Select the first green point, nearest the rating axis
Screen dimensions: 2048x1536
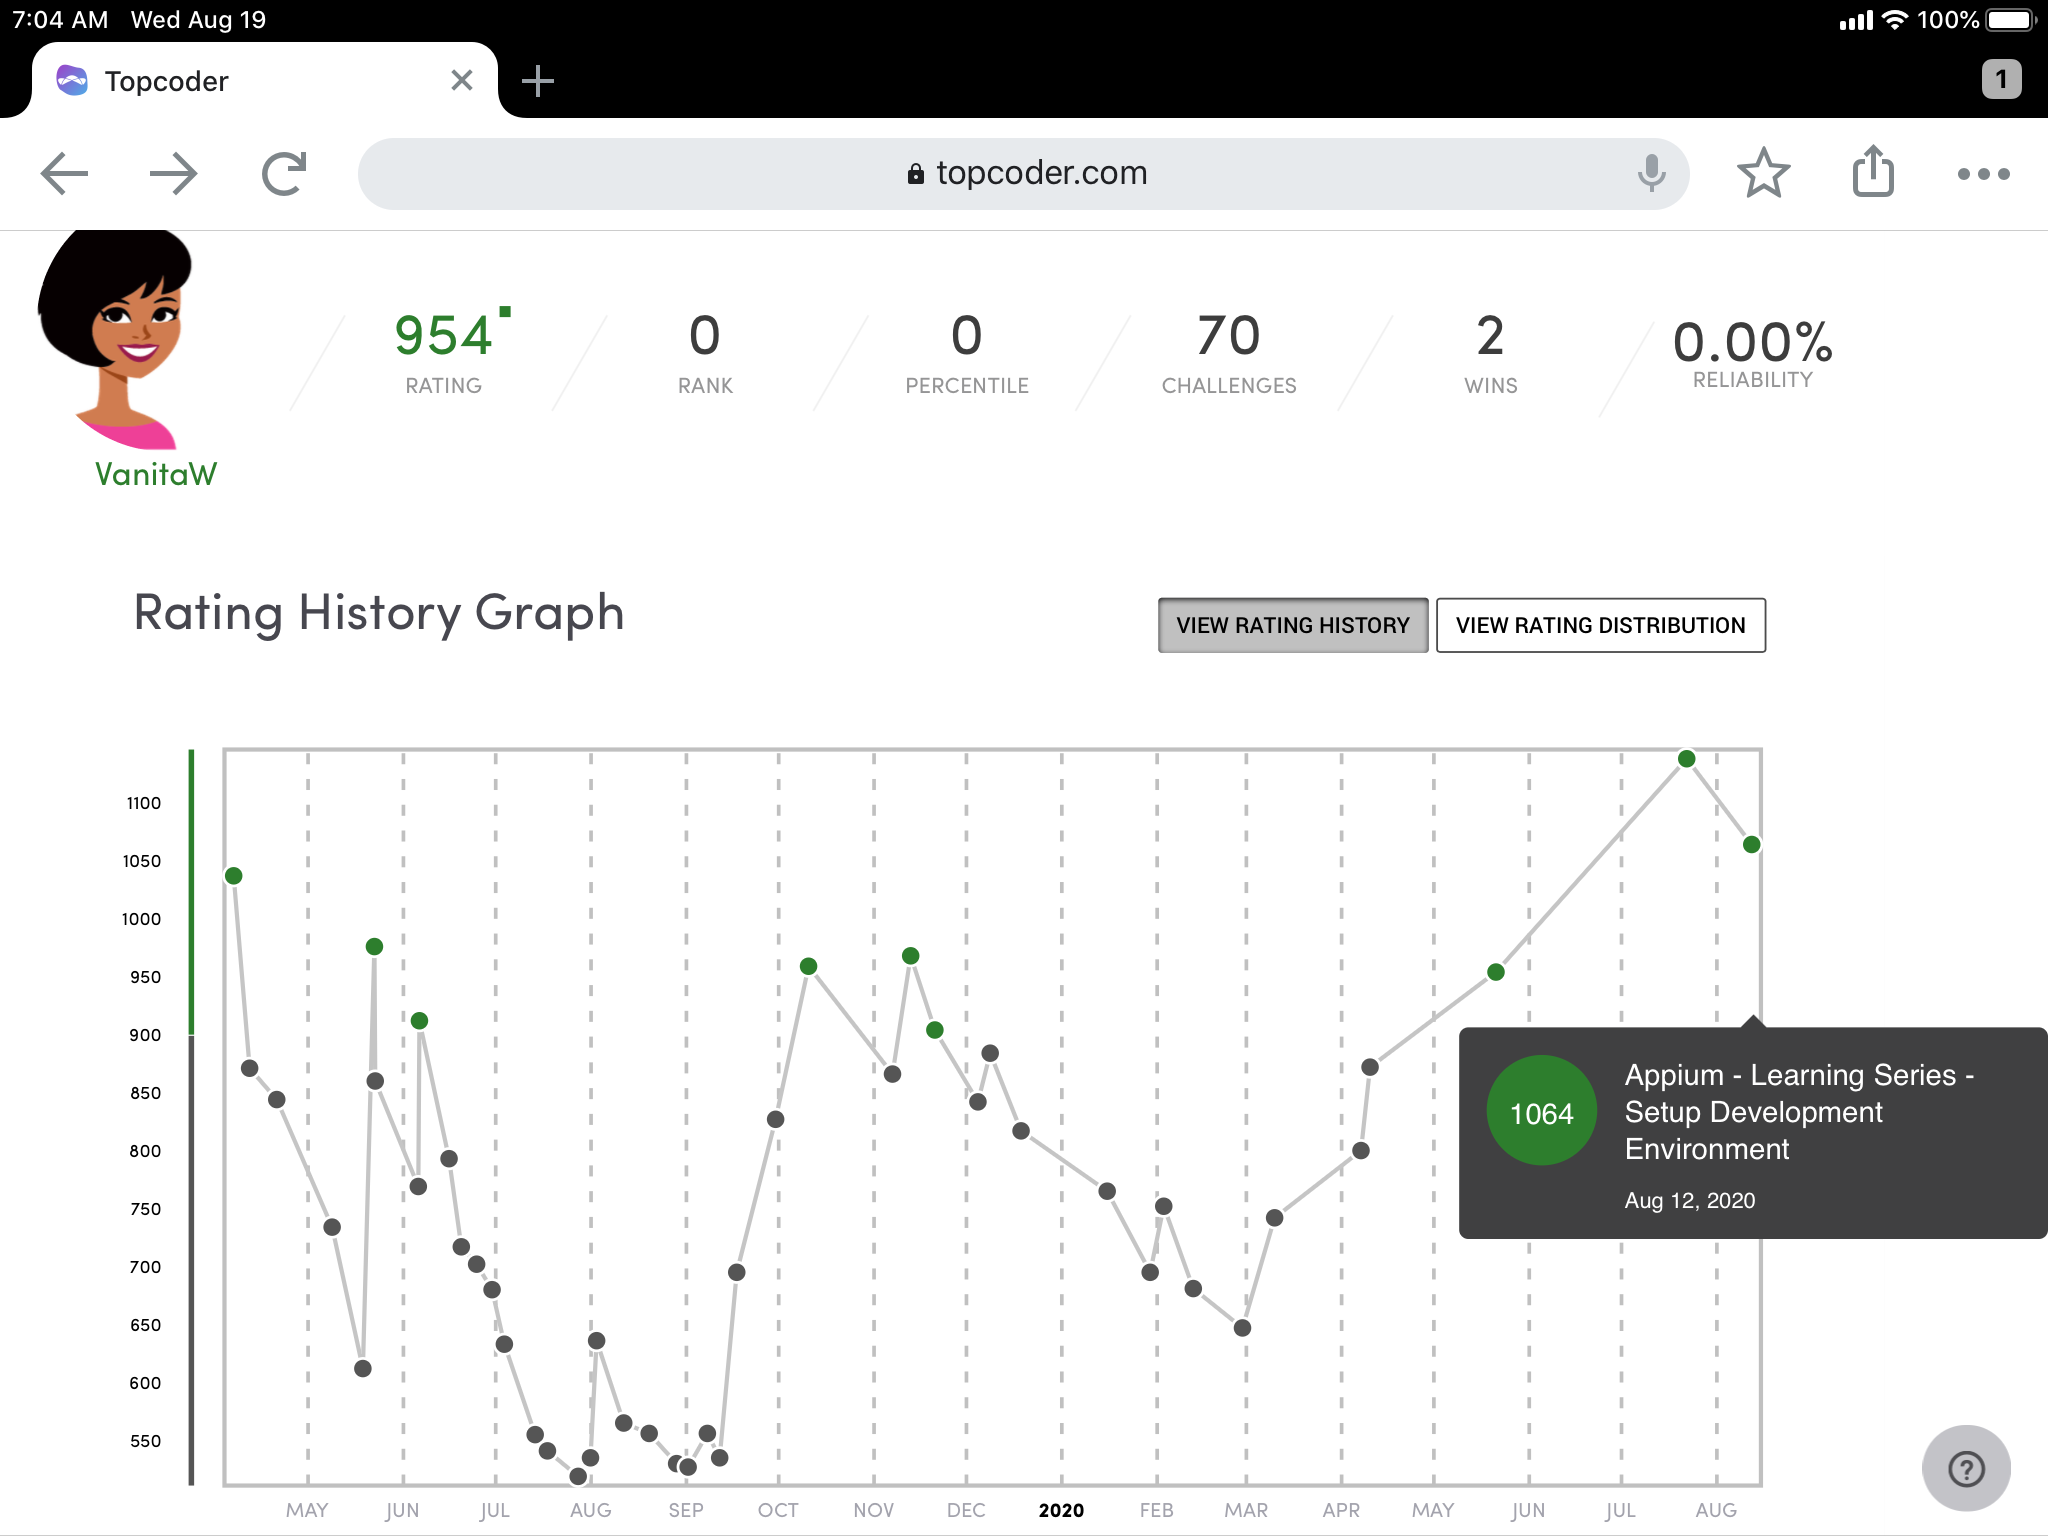[x=234, y=876]
